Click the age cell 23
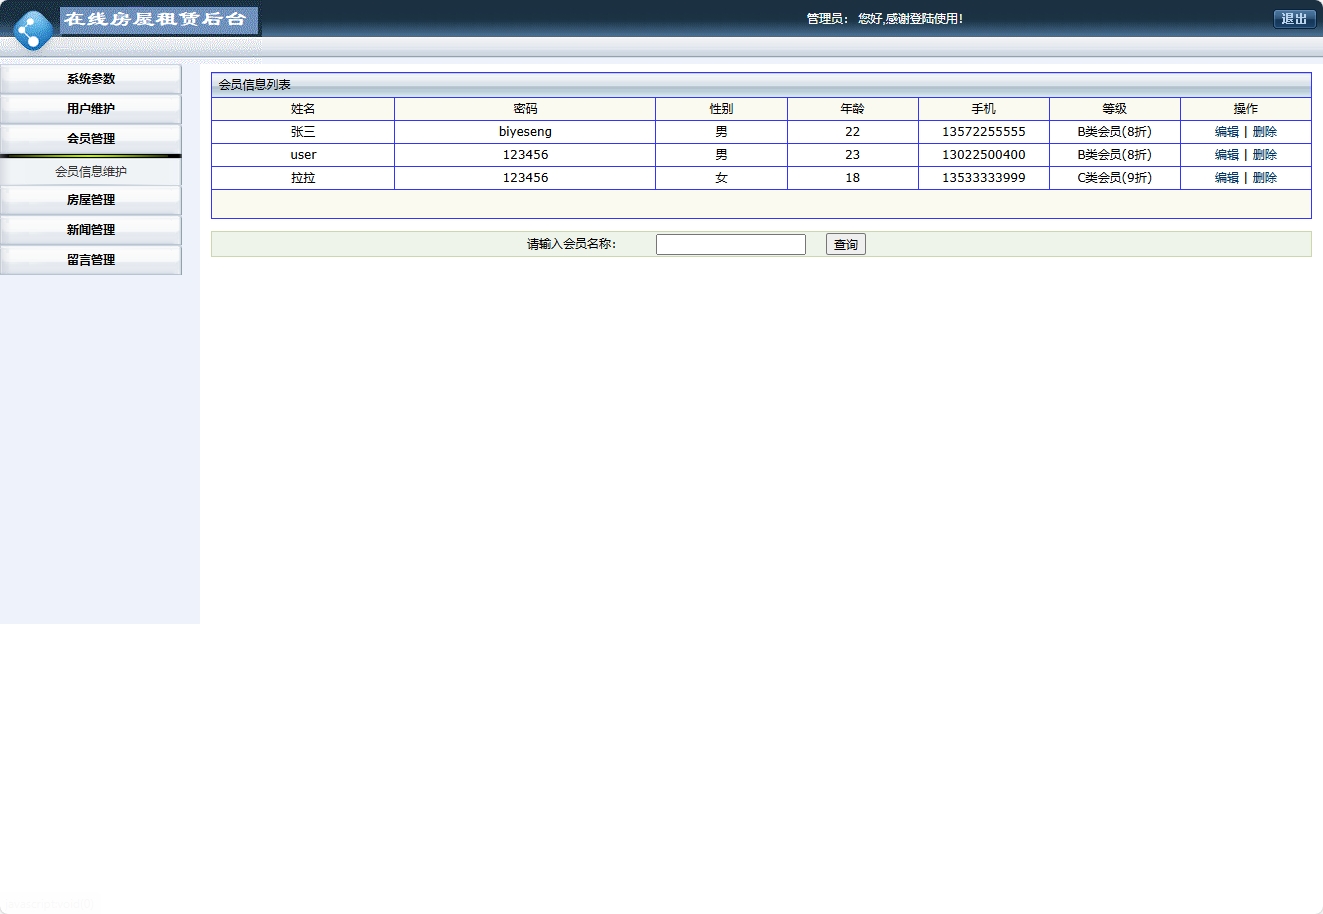Image resolution: width=1323 pixels, height=914 pixels. 852,155
